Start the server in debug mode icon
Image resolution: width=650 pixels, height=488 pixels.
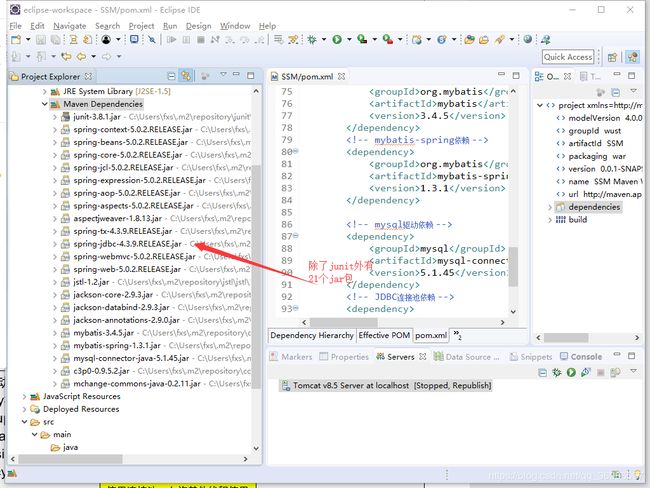[x=557, y=372]
